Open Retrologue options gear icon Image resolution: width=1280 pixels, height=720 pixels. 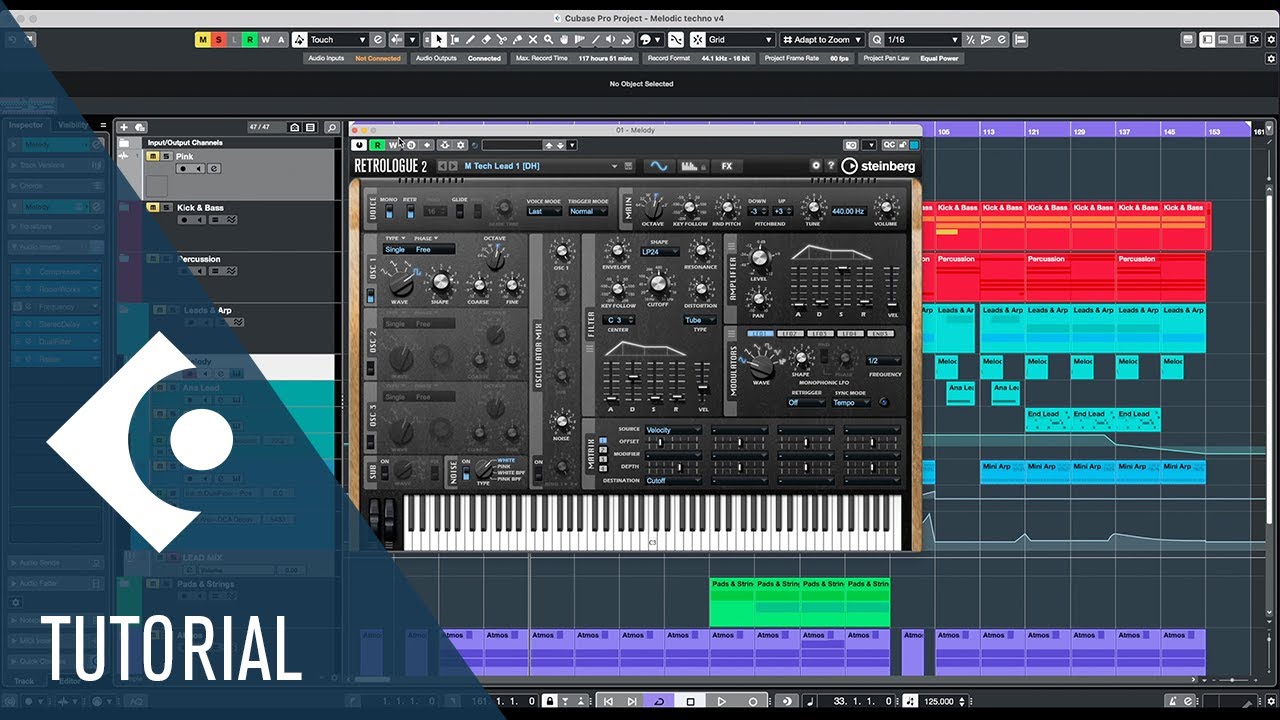816,166
